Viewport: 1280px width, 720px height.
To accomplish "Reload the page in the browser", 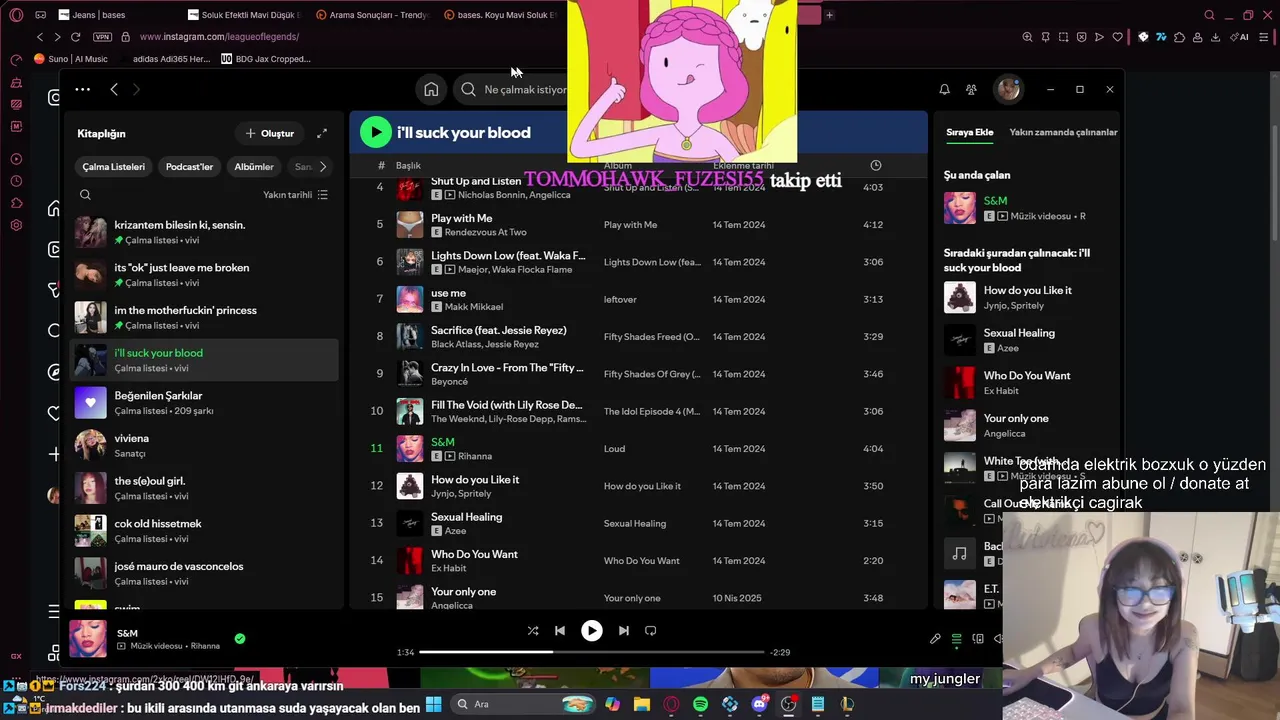I will pyautogui.click(x=75, y=37).
